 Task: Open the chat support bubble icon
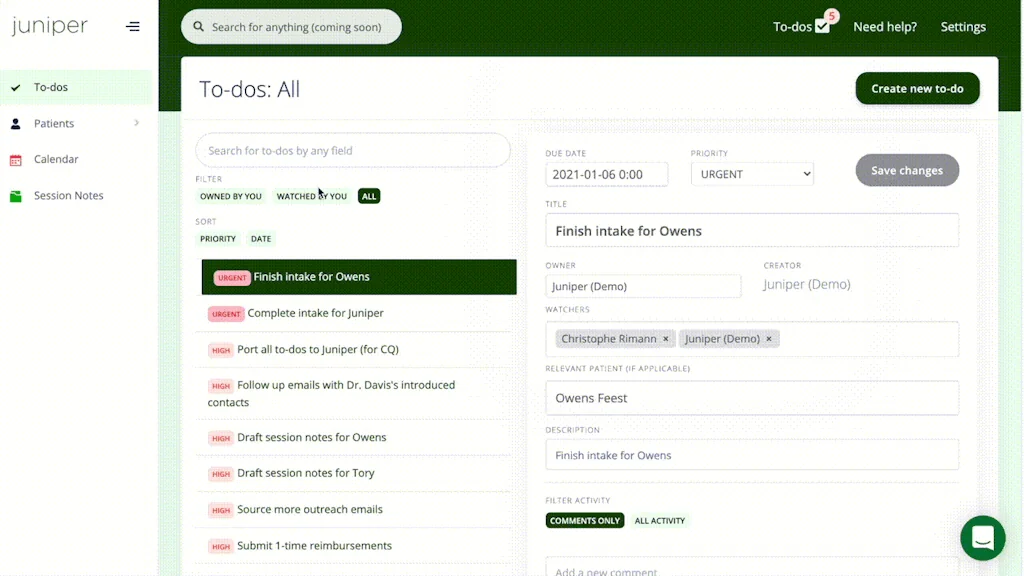pyautogui.click(x=982, y=538)
